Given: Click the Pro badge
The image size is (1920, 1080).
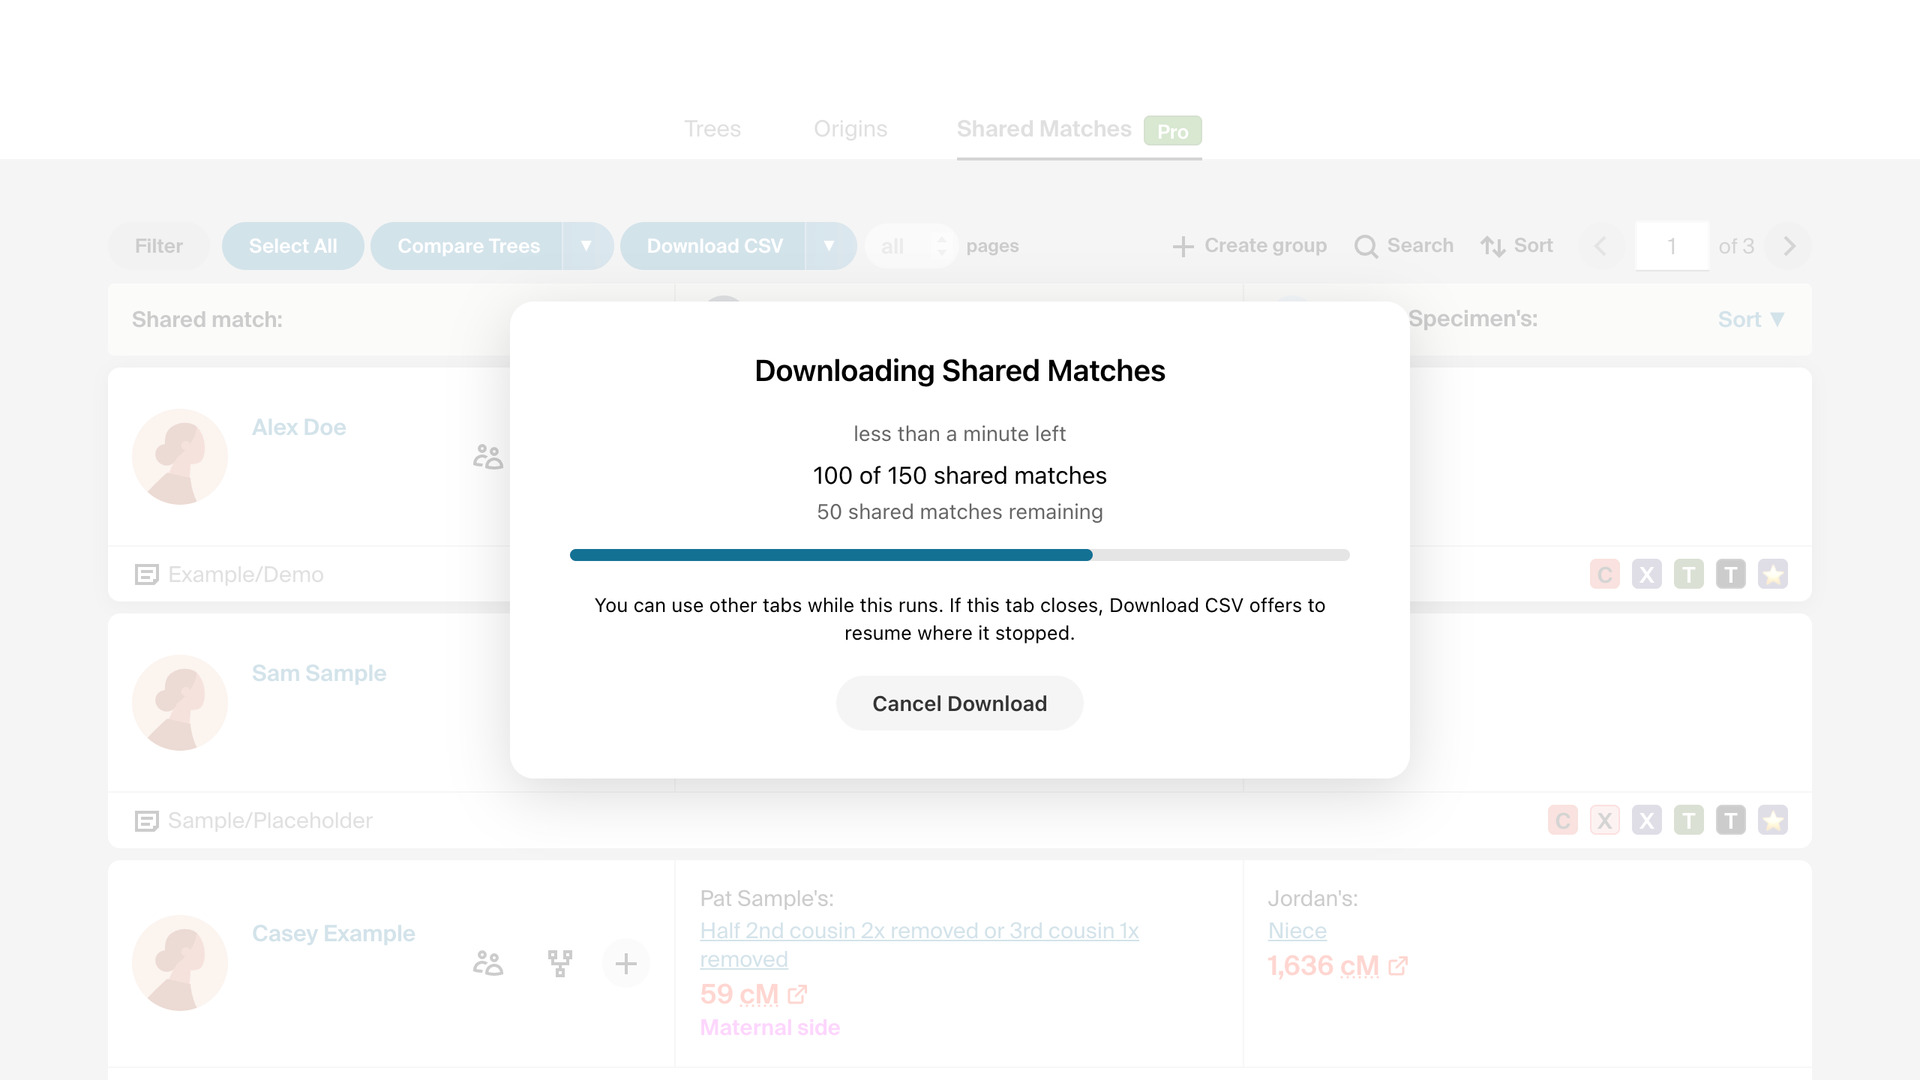Looking at the screenshot, I should [x=1172, y=131].
